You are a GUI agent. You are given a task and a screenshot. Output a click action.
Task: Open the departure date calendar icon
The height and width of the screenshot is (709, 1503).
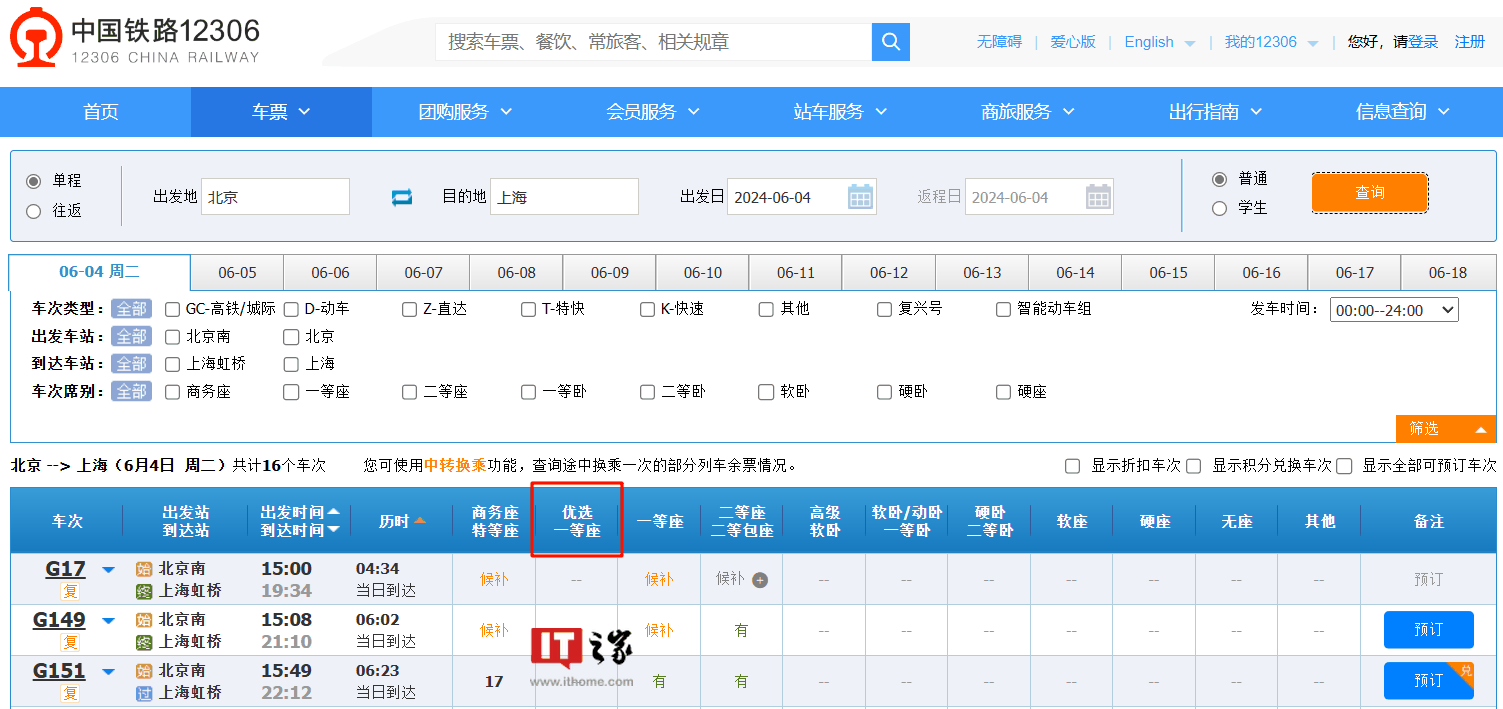tap(861, 196)
